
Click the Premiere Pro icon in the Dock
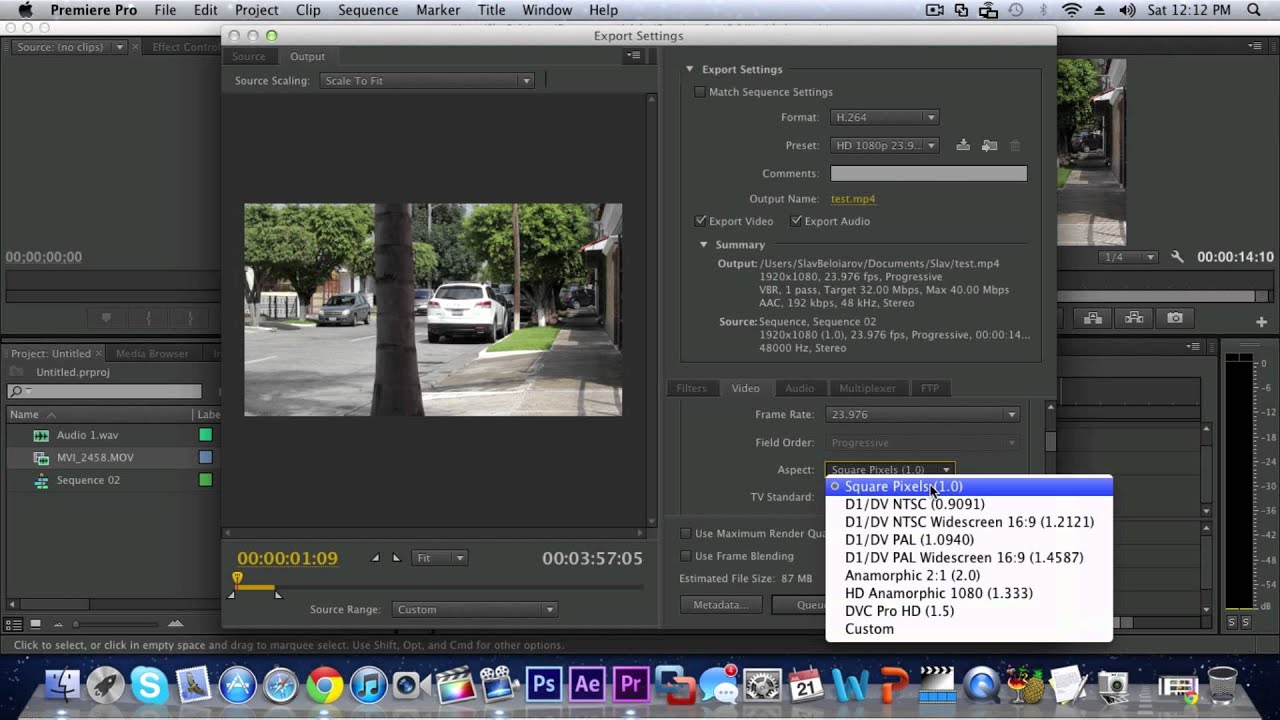click(631, 685)
